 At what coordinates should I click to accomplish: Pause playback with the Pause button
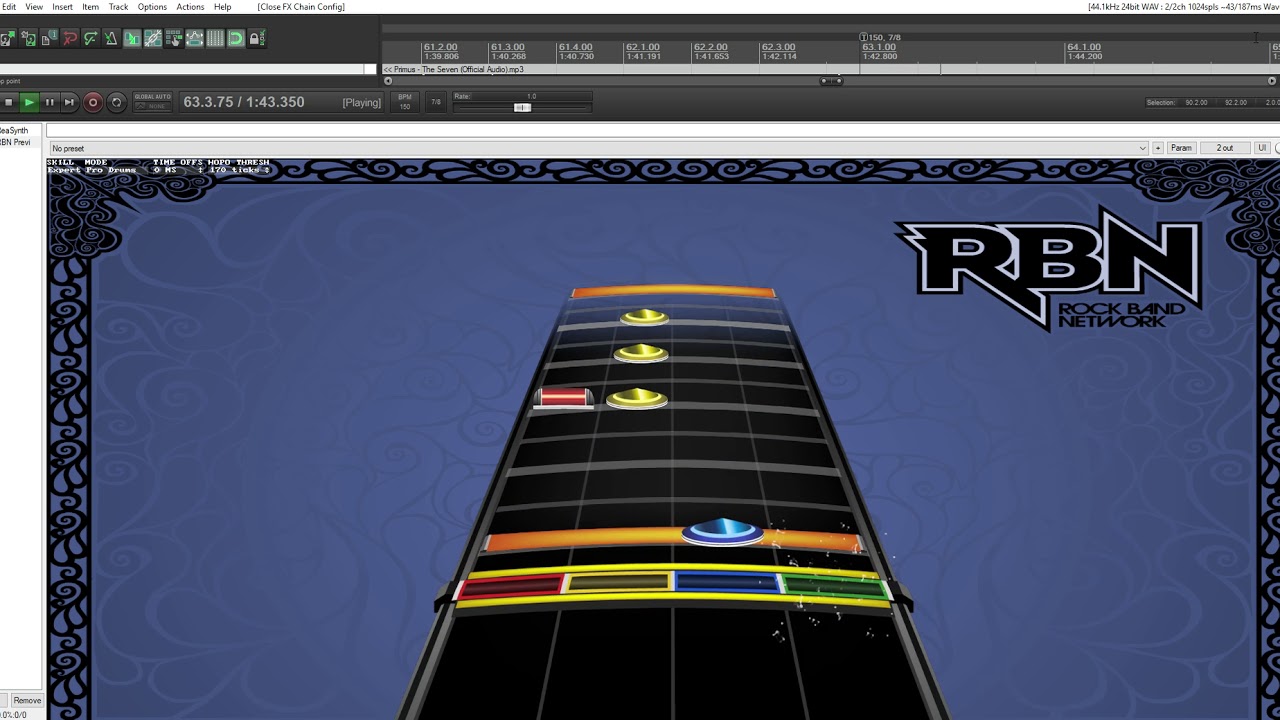tap(49, 102)
